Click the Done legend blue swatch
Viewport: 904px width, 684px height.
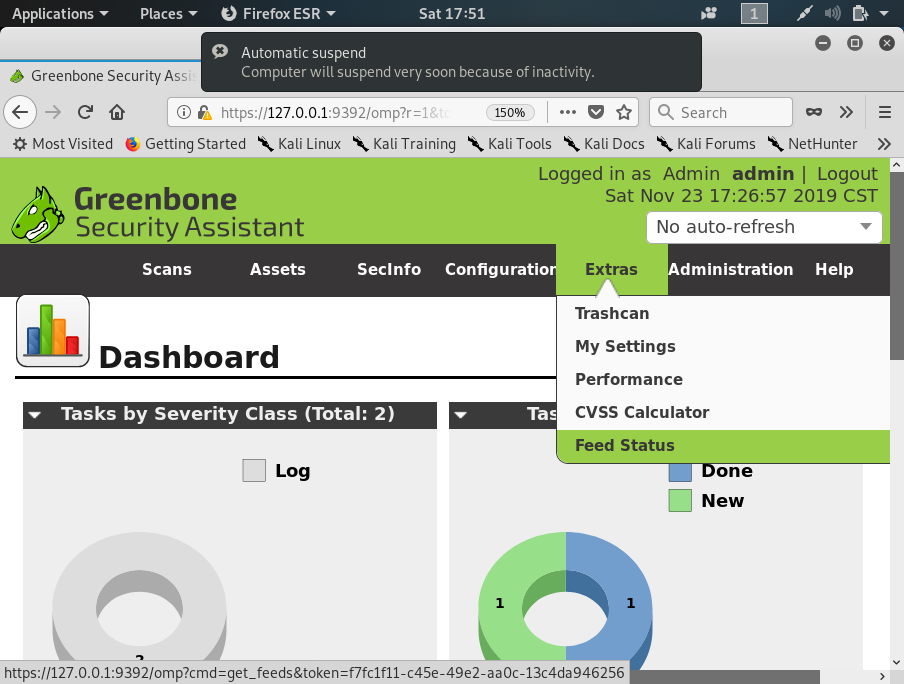pyautogui.click(x=680, y=470)
